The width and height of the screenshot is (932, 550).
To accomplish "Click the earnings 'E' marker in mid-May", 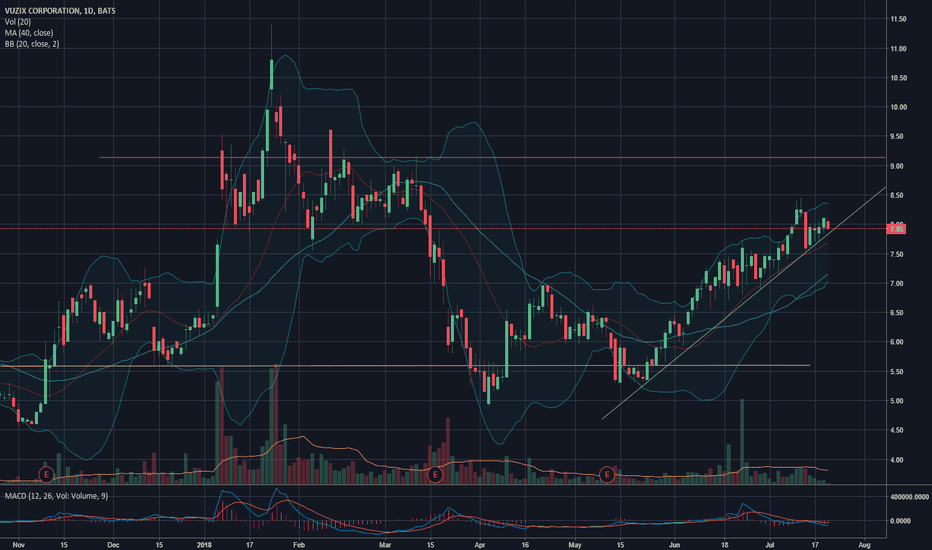I will (606, 474).
